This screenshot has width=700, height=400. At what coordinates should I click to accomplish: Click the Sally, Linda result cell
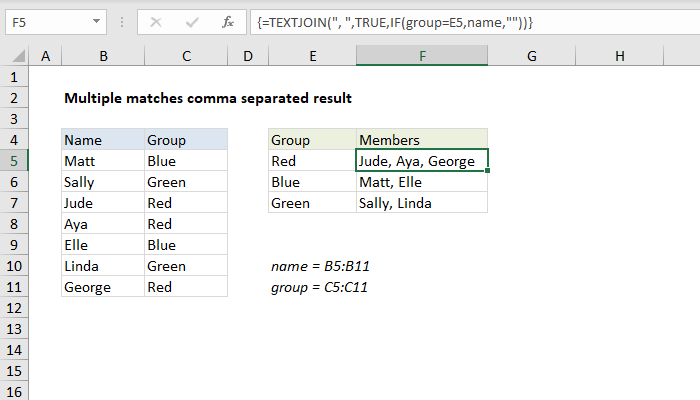pos(422,203)
